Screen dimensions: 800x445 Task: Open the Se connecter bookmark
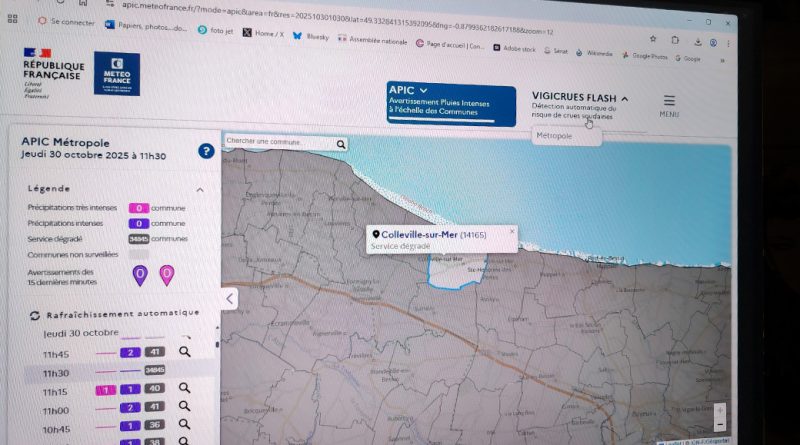[x=66, y=21]
